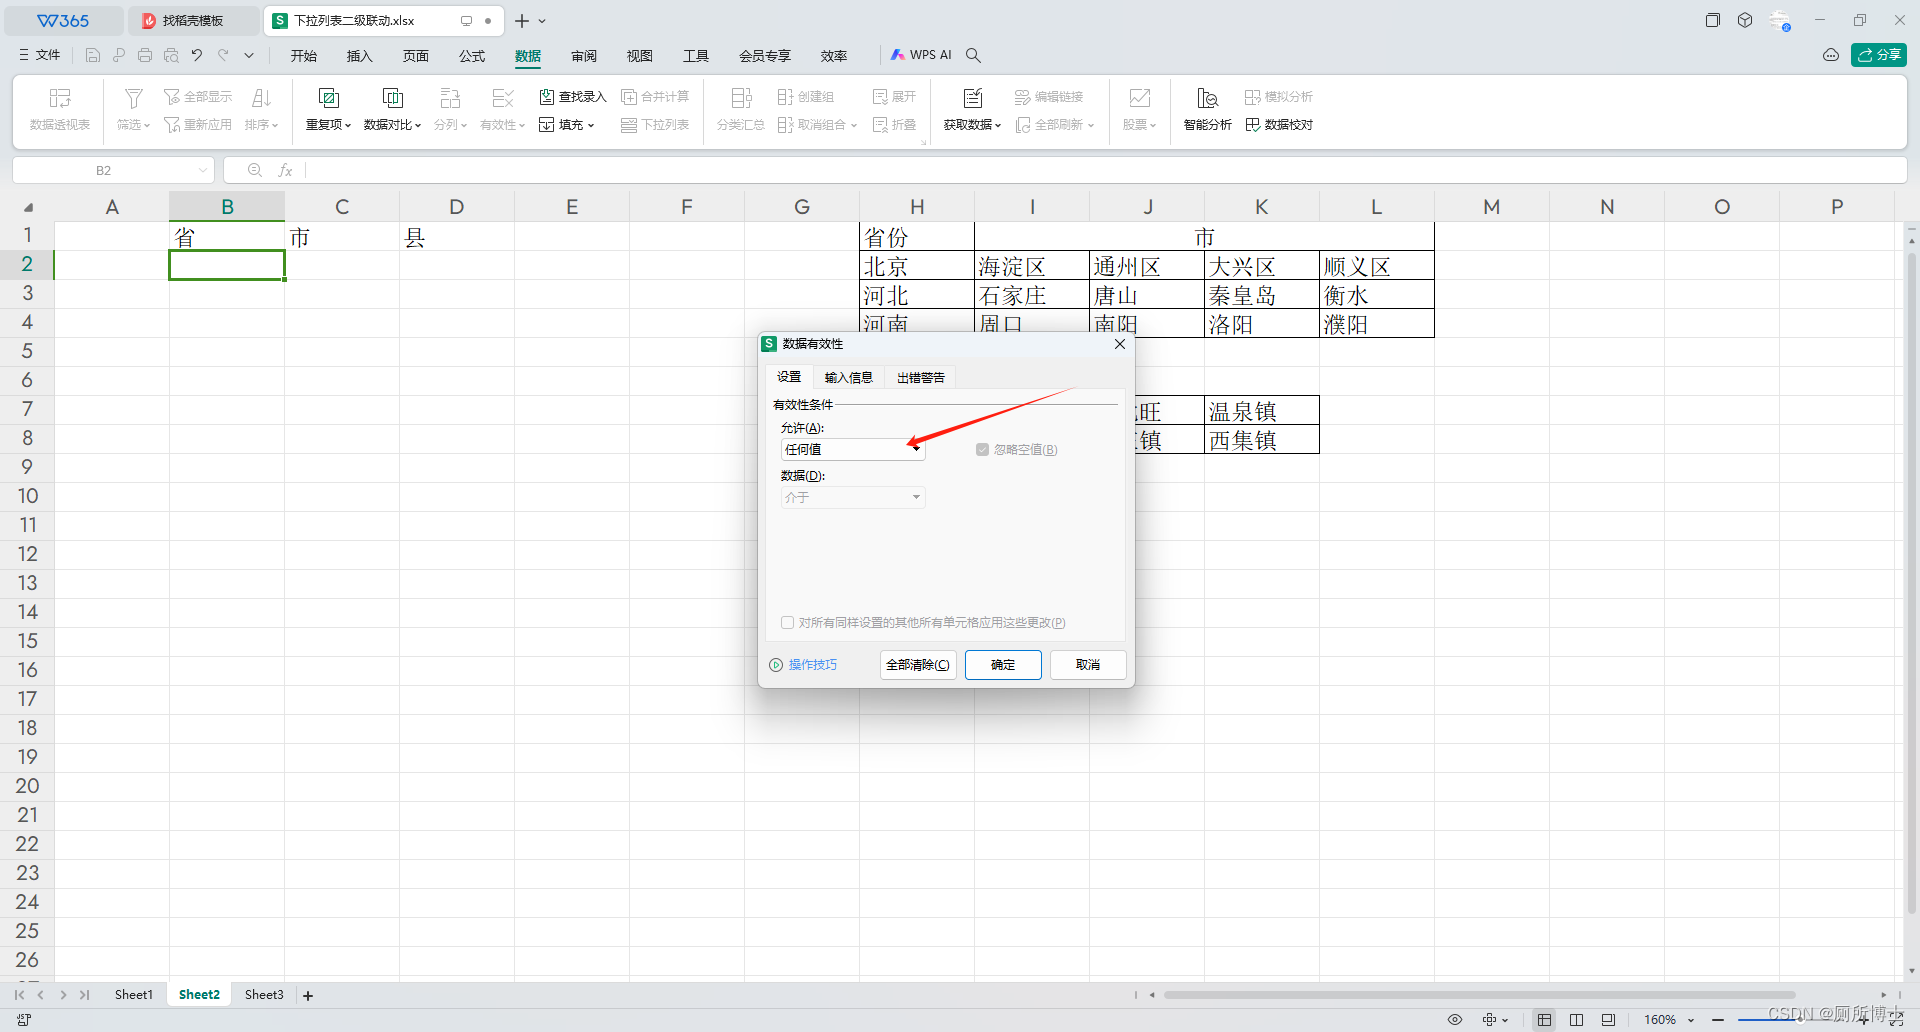This screenshot has height=1032, width=1920.
Task: Switch to the Review (审阅) ribbon tab
Action: click(584, 56)
